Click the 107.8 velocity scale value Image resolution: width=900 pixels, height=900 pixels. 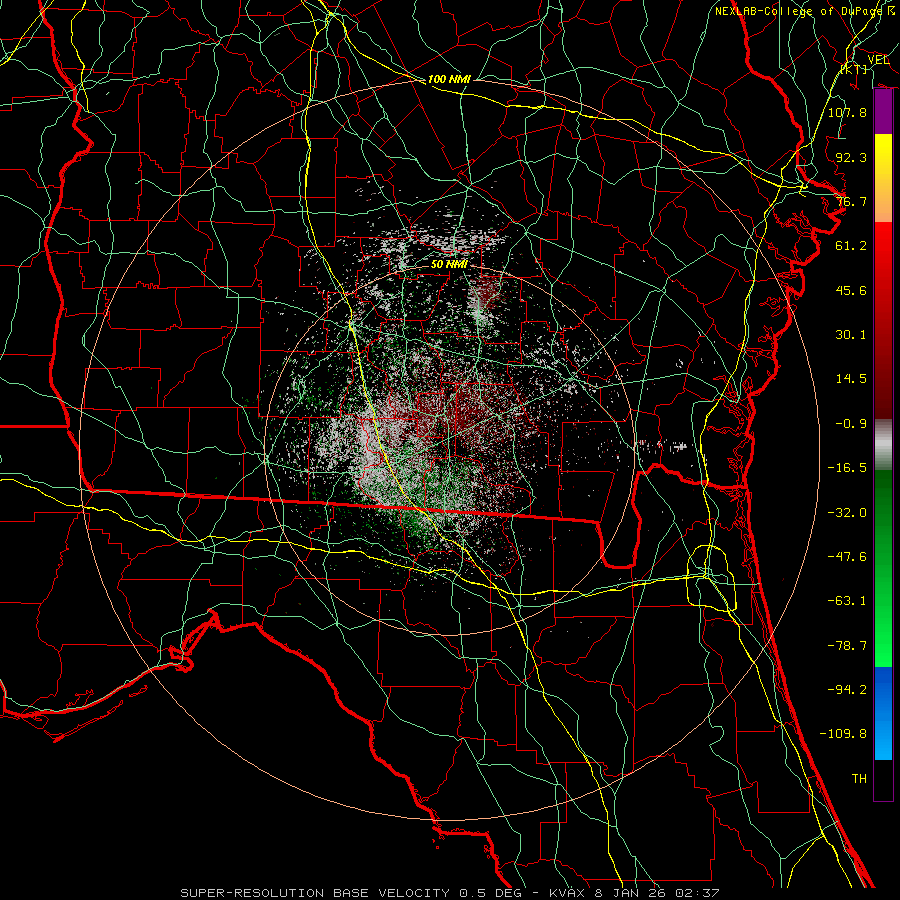pyautogui.click(x=847, y=112)
